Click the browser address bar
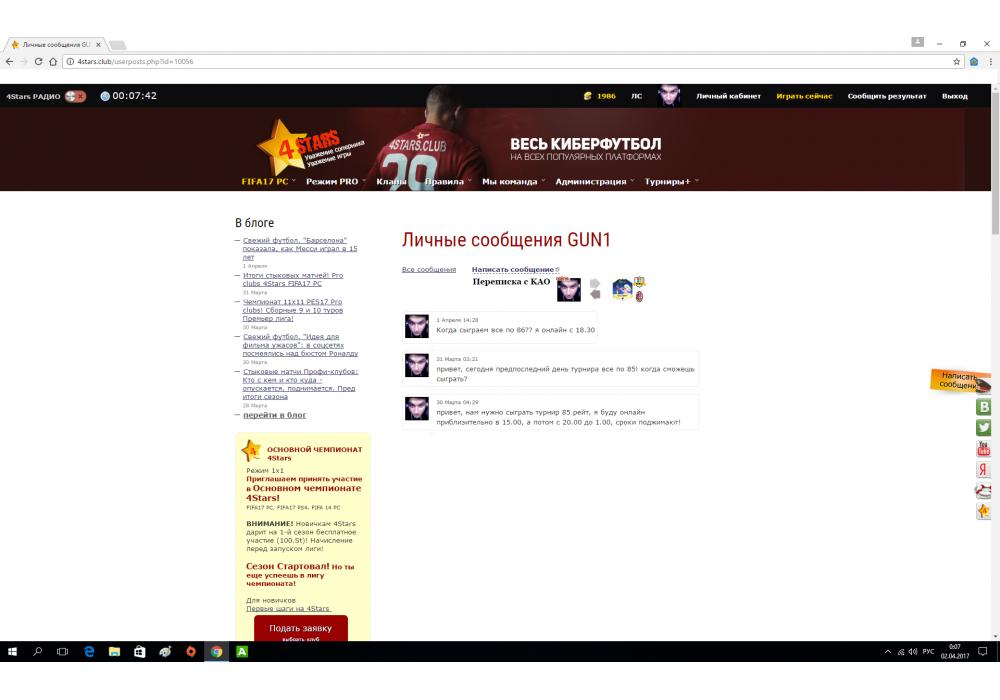The width and height of the screenshot is (1000, 700). coord(500,61)
